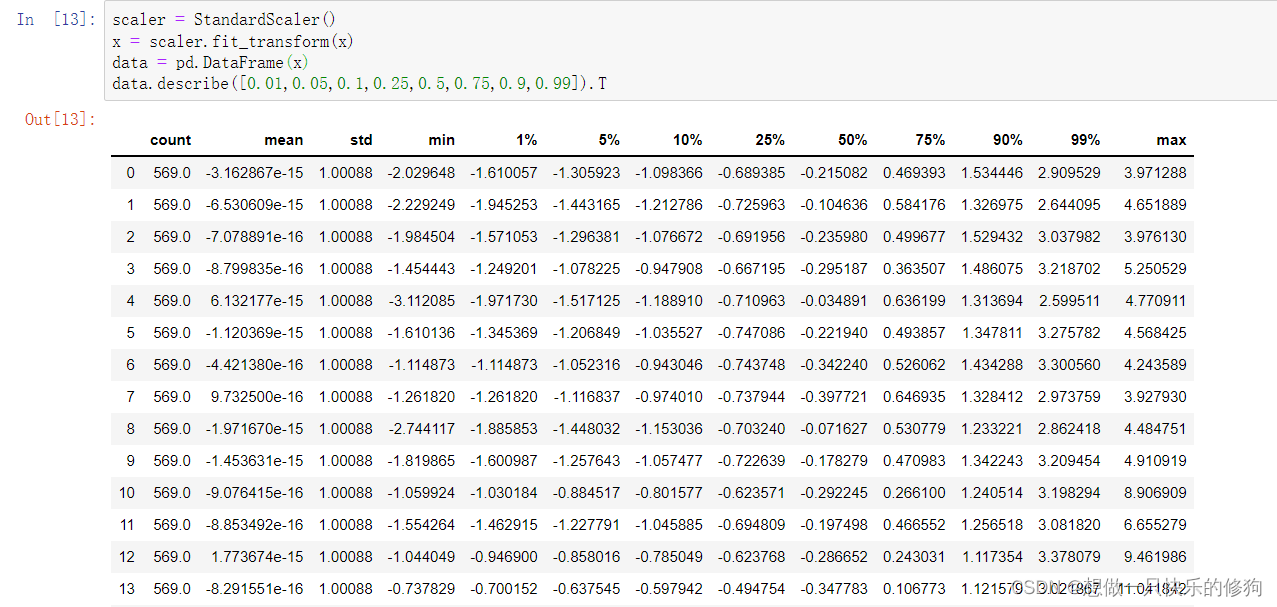This screenshot has height=607, width=1277.
Task: Click 50% value -0.215082
Action: pos(834,172)
